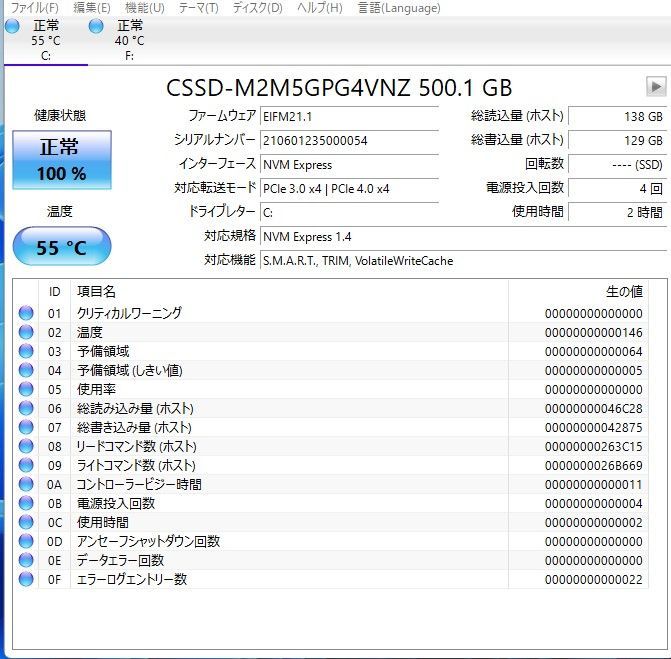The height and width of the screenshot is (659, 671).
Task: Click status orb for row 07 総書き込み量
Action: tap(26, 427)
